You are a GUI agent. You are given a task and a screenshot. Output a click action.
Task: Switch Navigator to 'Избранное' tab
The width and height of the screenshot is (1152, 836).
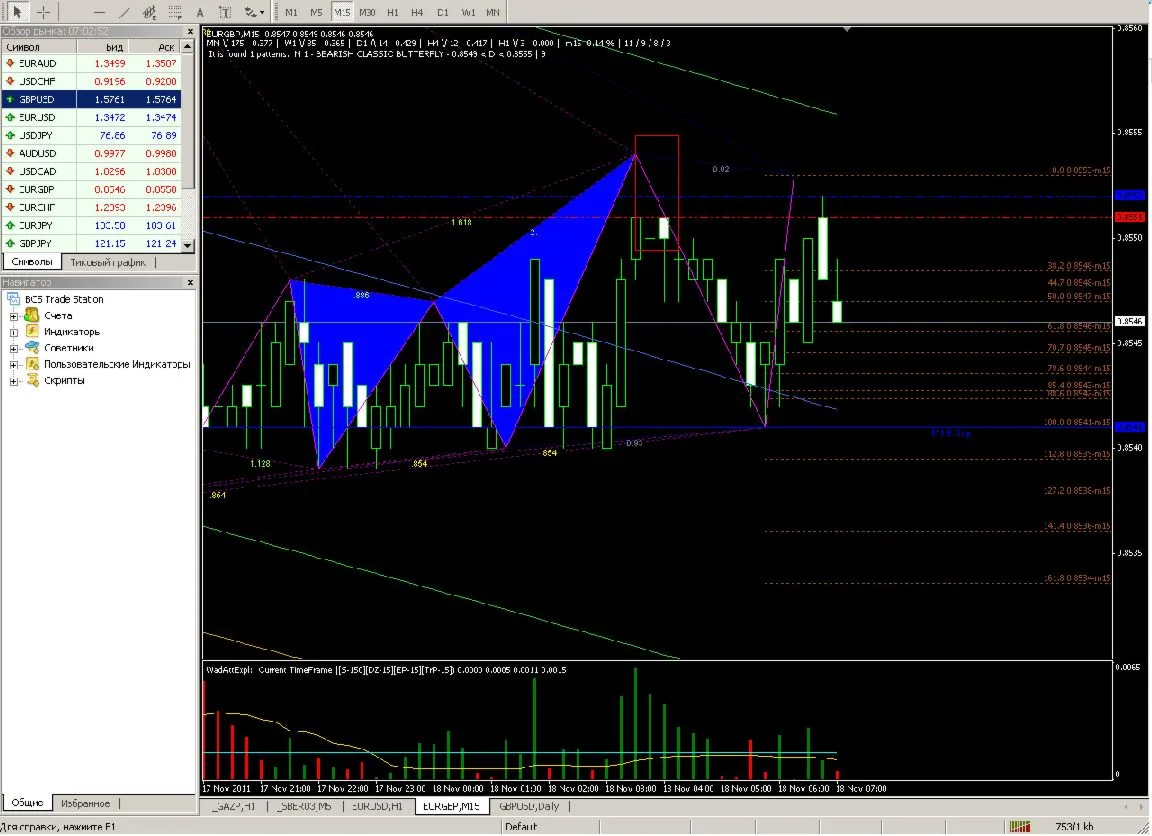[85, 804]
